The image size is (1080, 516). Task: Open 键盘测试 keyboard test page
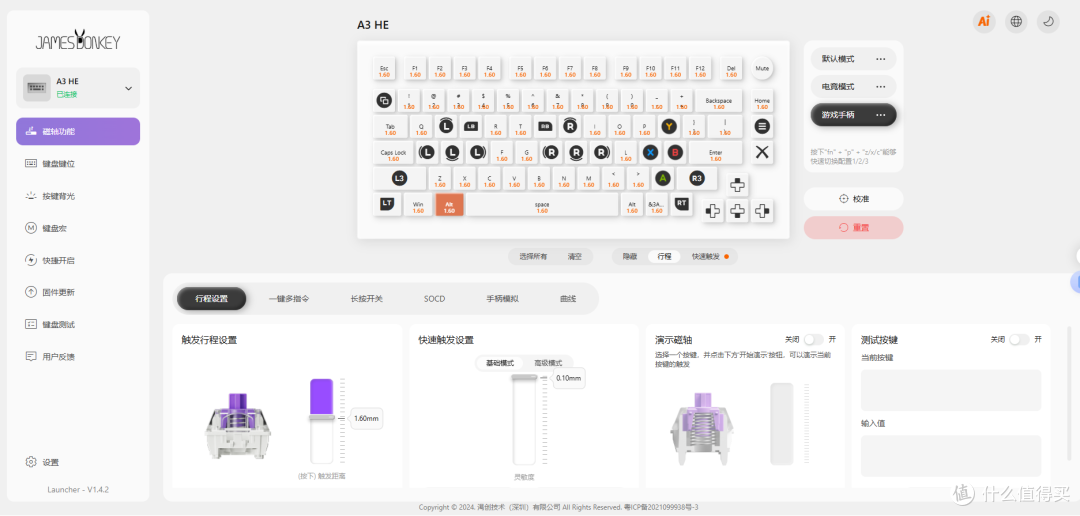point(78,324)
